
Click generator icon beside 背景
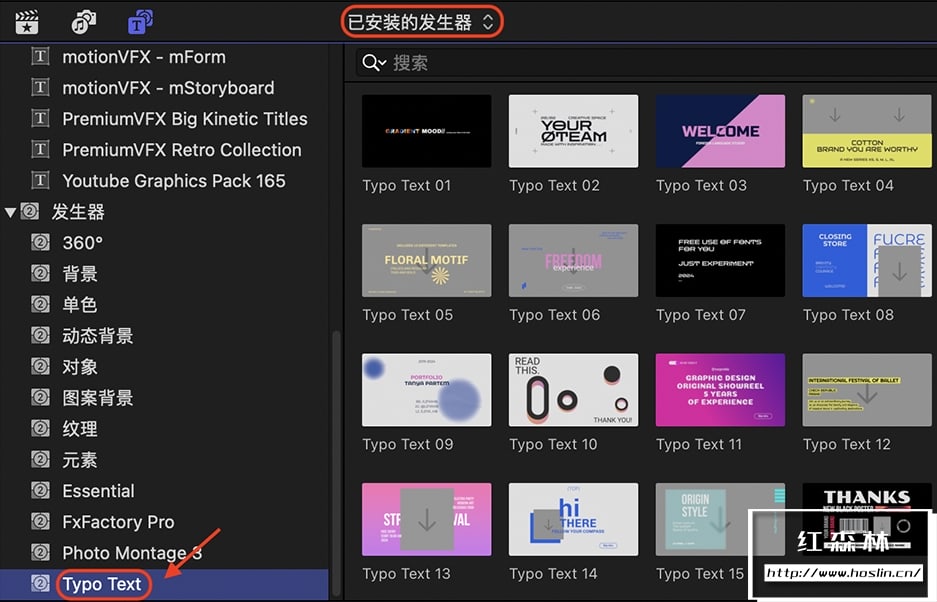tap(40, 274)
